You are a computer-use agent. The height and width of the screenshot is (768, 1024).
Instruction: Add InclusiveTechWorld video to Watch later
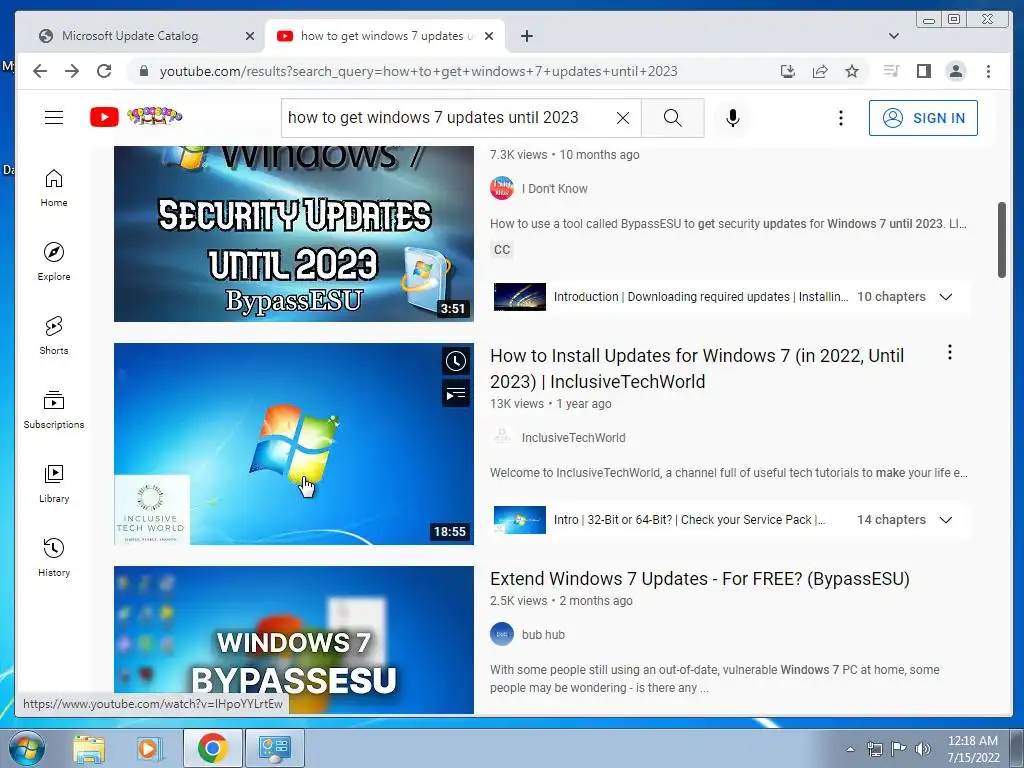[456, 361]
